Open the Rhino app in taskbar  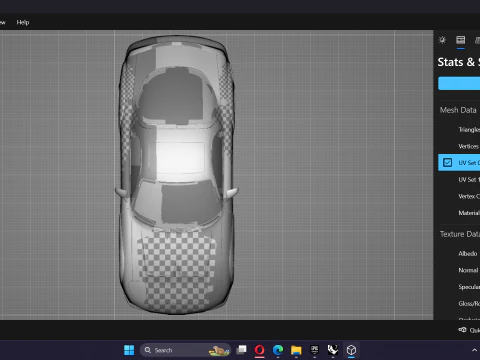tap(333, 350)
